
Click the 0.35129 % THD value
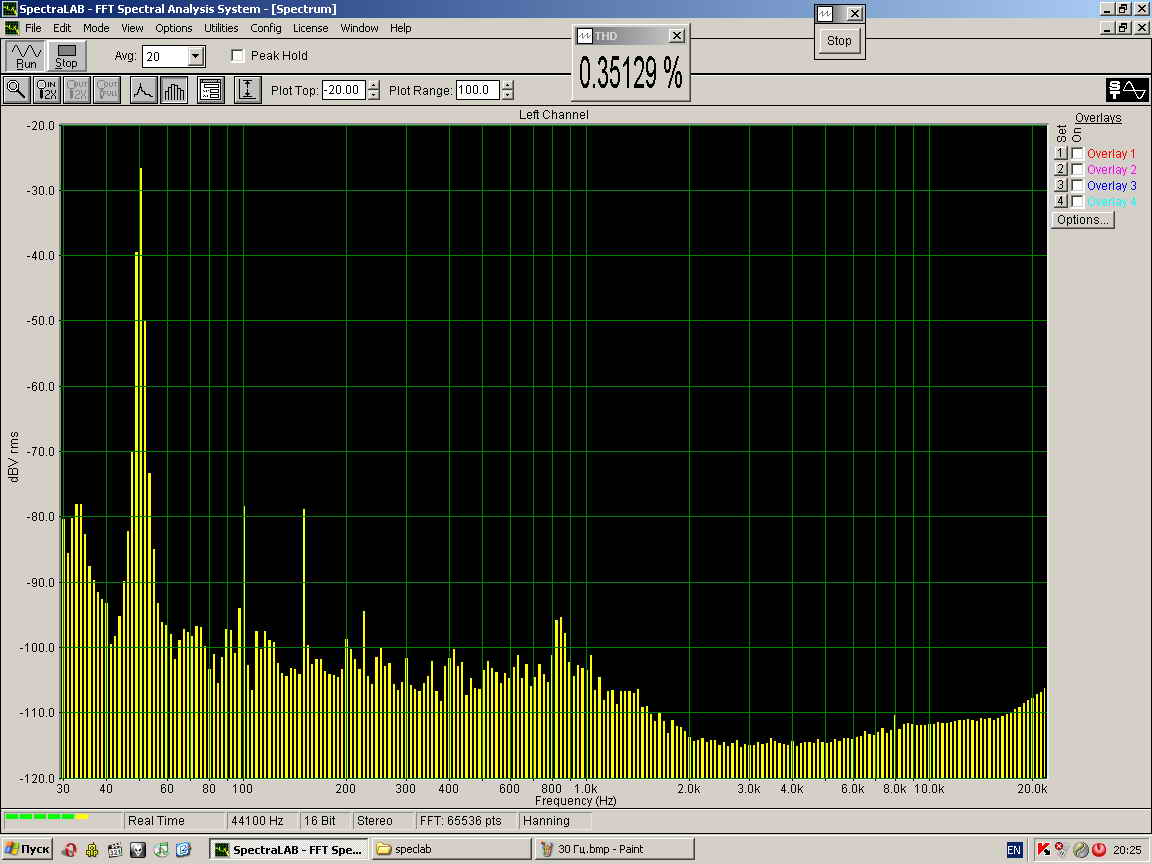(631, 73)
